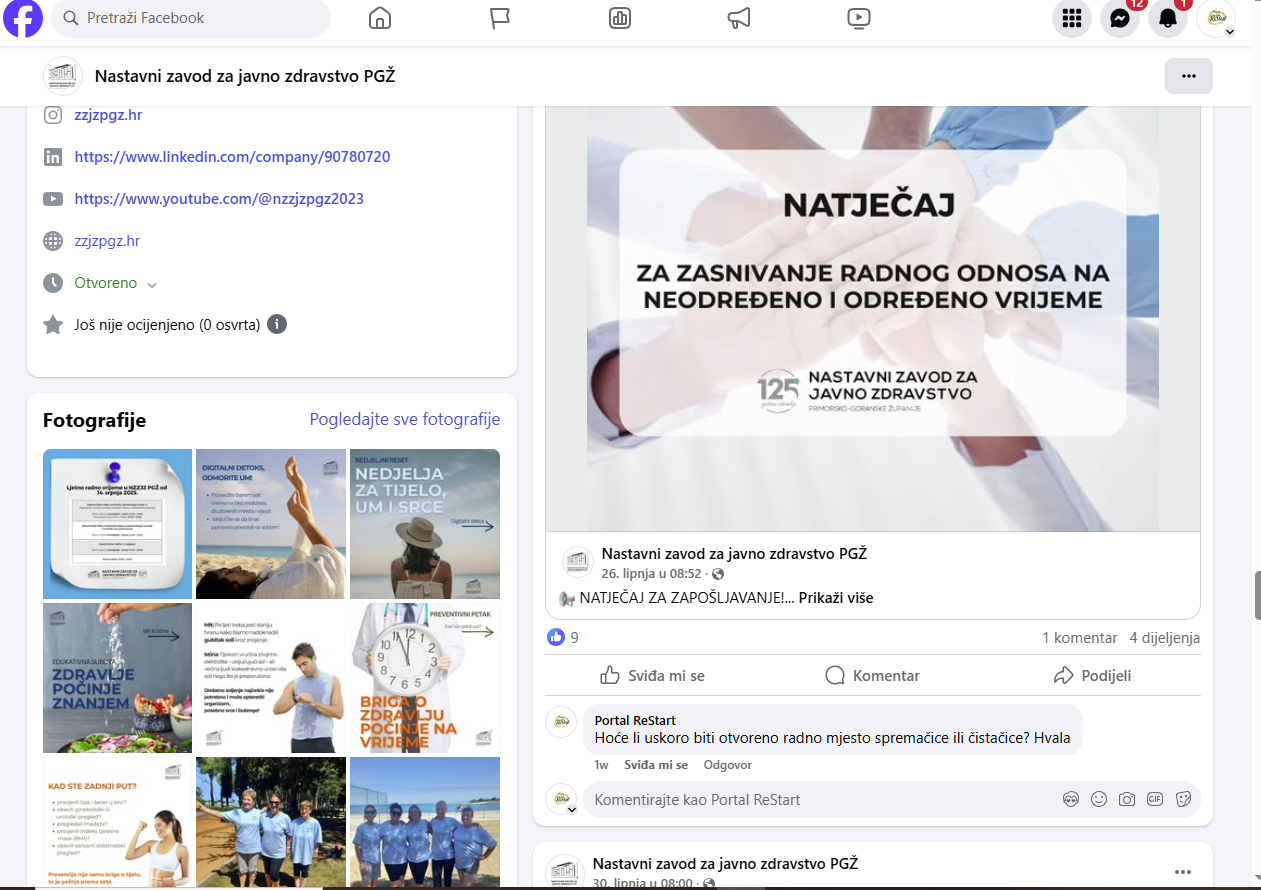Click the GIF icon in comment box

[1155, 799]
